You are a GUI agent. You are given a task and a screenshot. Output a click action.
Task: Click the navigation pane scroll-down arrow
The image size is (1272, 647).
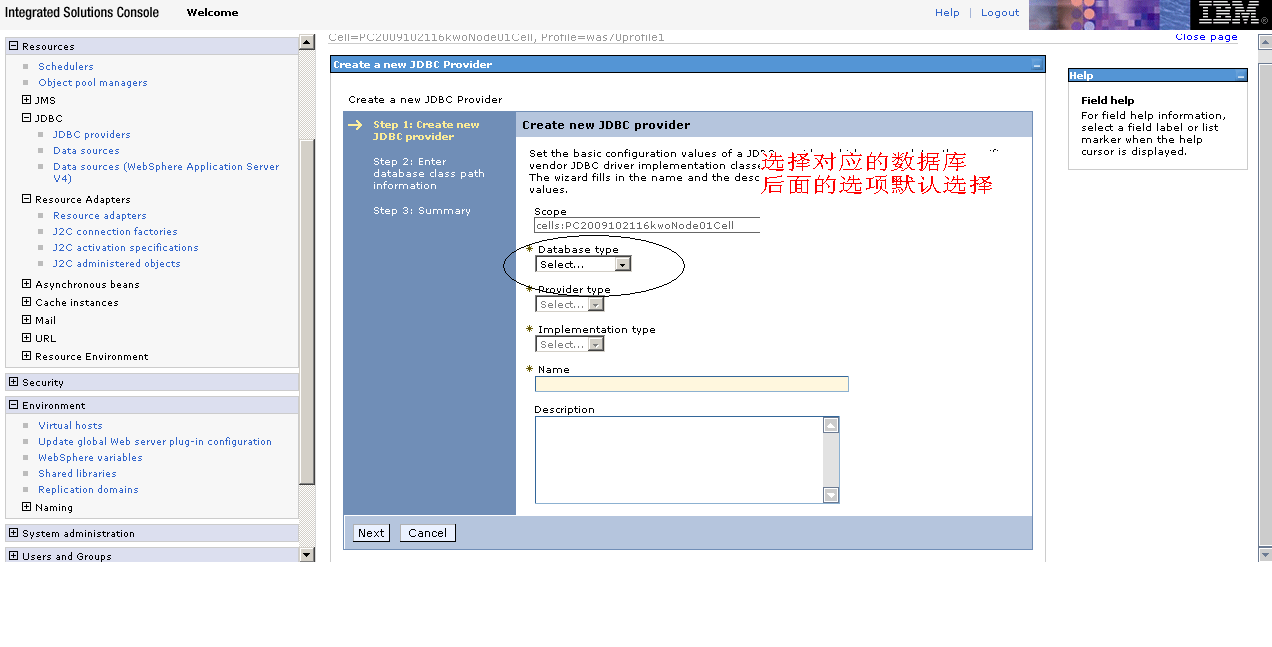pos(307,554)
